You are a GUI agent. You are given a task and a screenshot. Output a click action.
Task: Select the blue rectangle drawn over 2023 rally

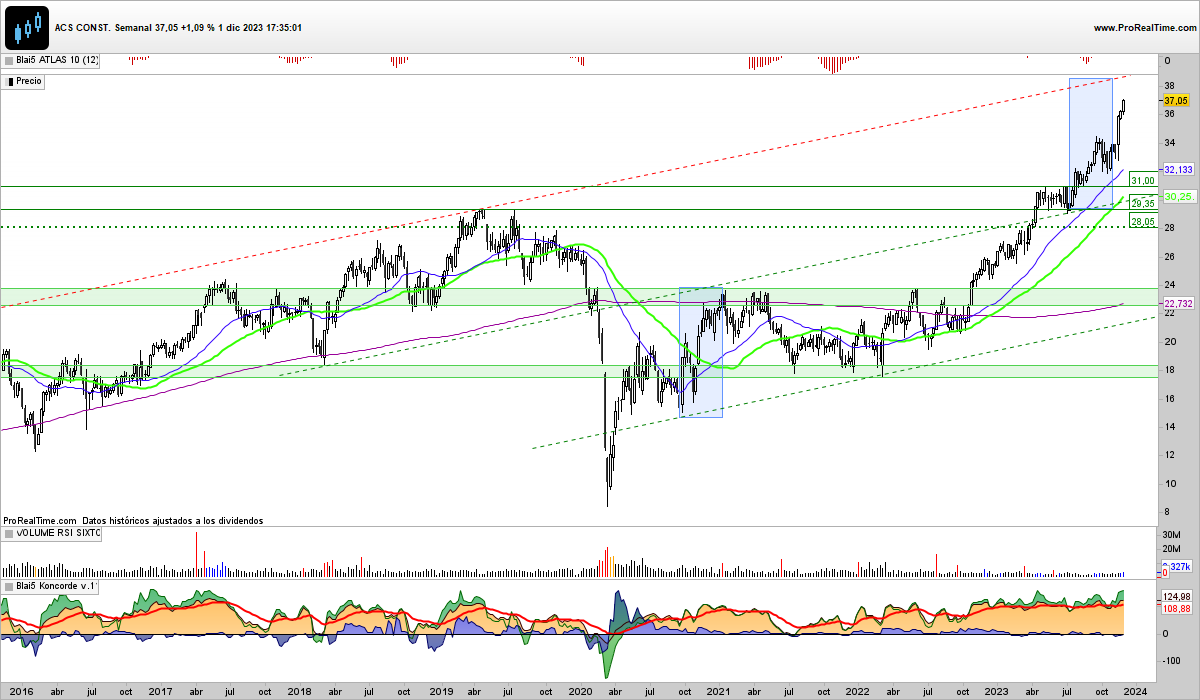(1091, 145)
